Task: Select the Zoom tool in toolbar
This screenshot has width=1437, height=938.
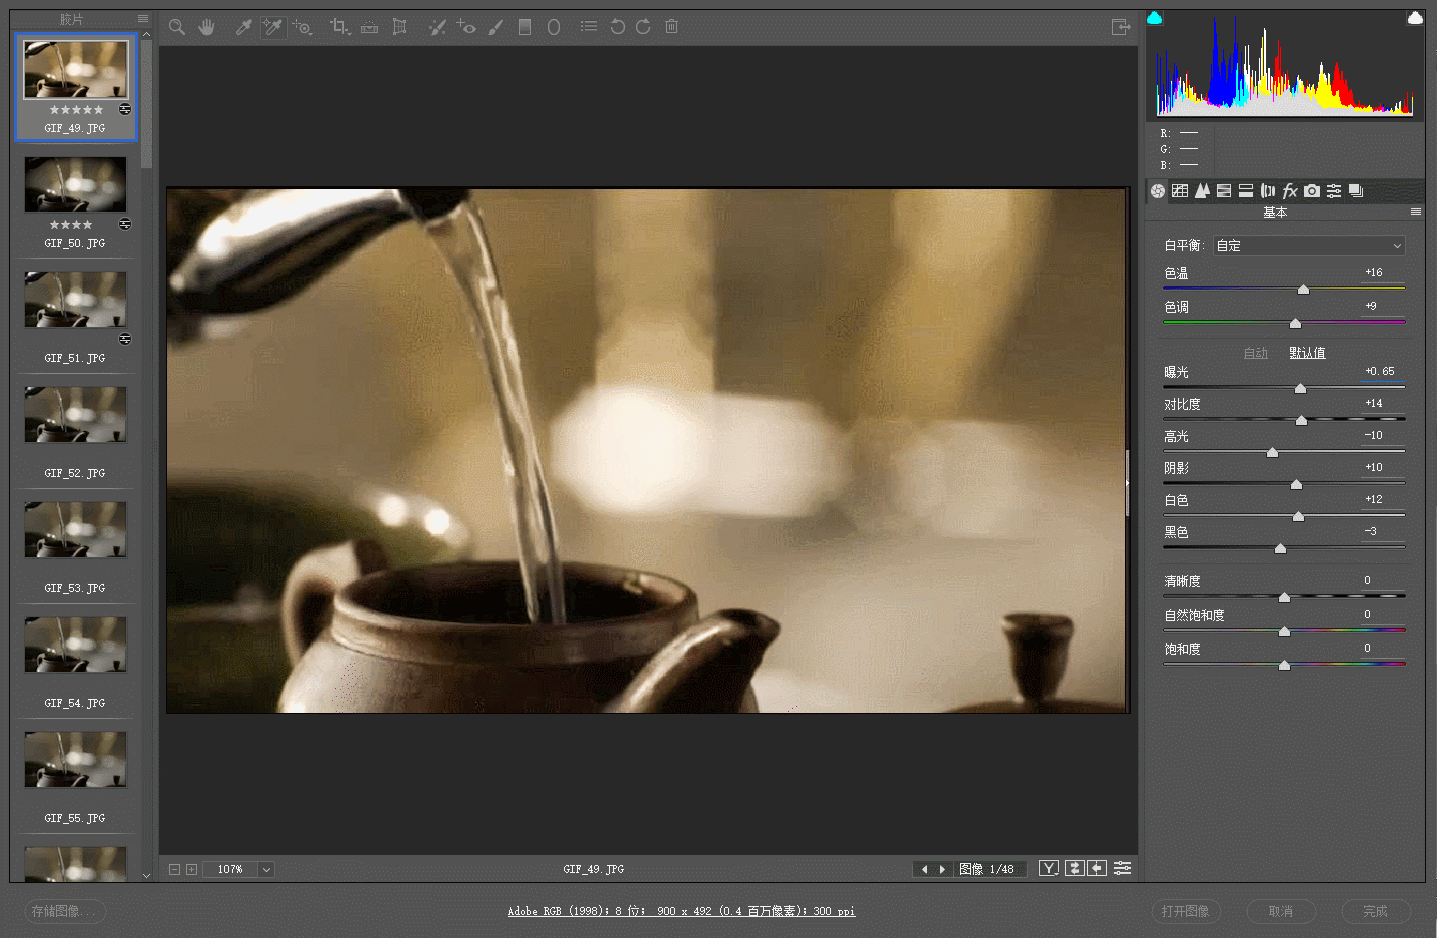Action: tap(177, 27)
